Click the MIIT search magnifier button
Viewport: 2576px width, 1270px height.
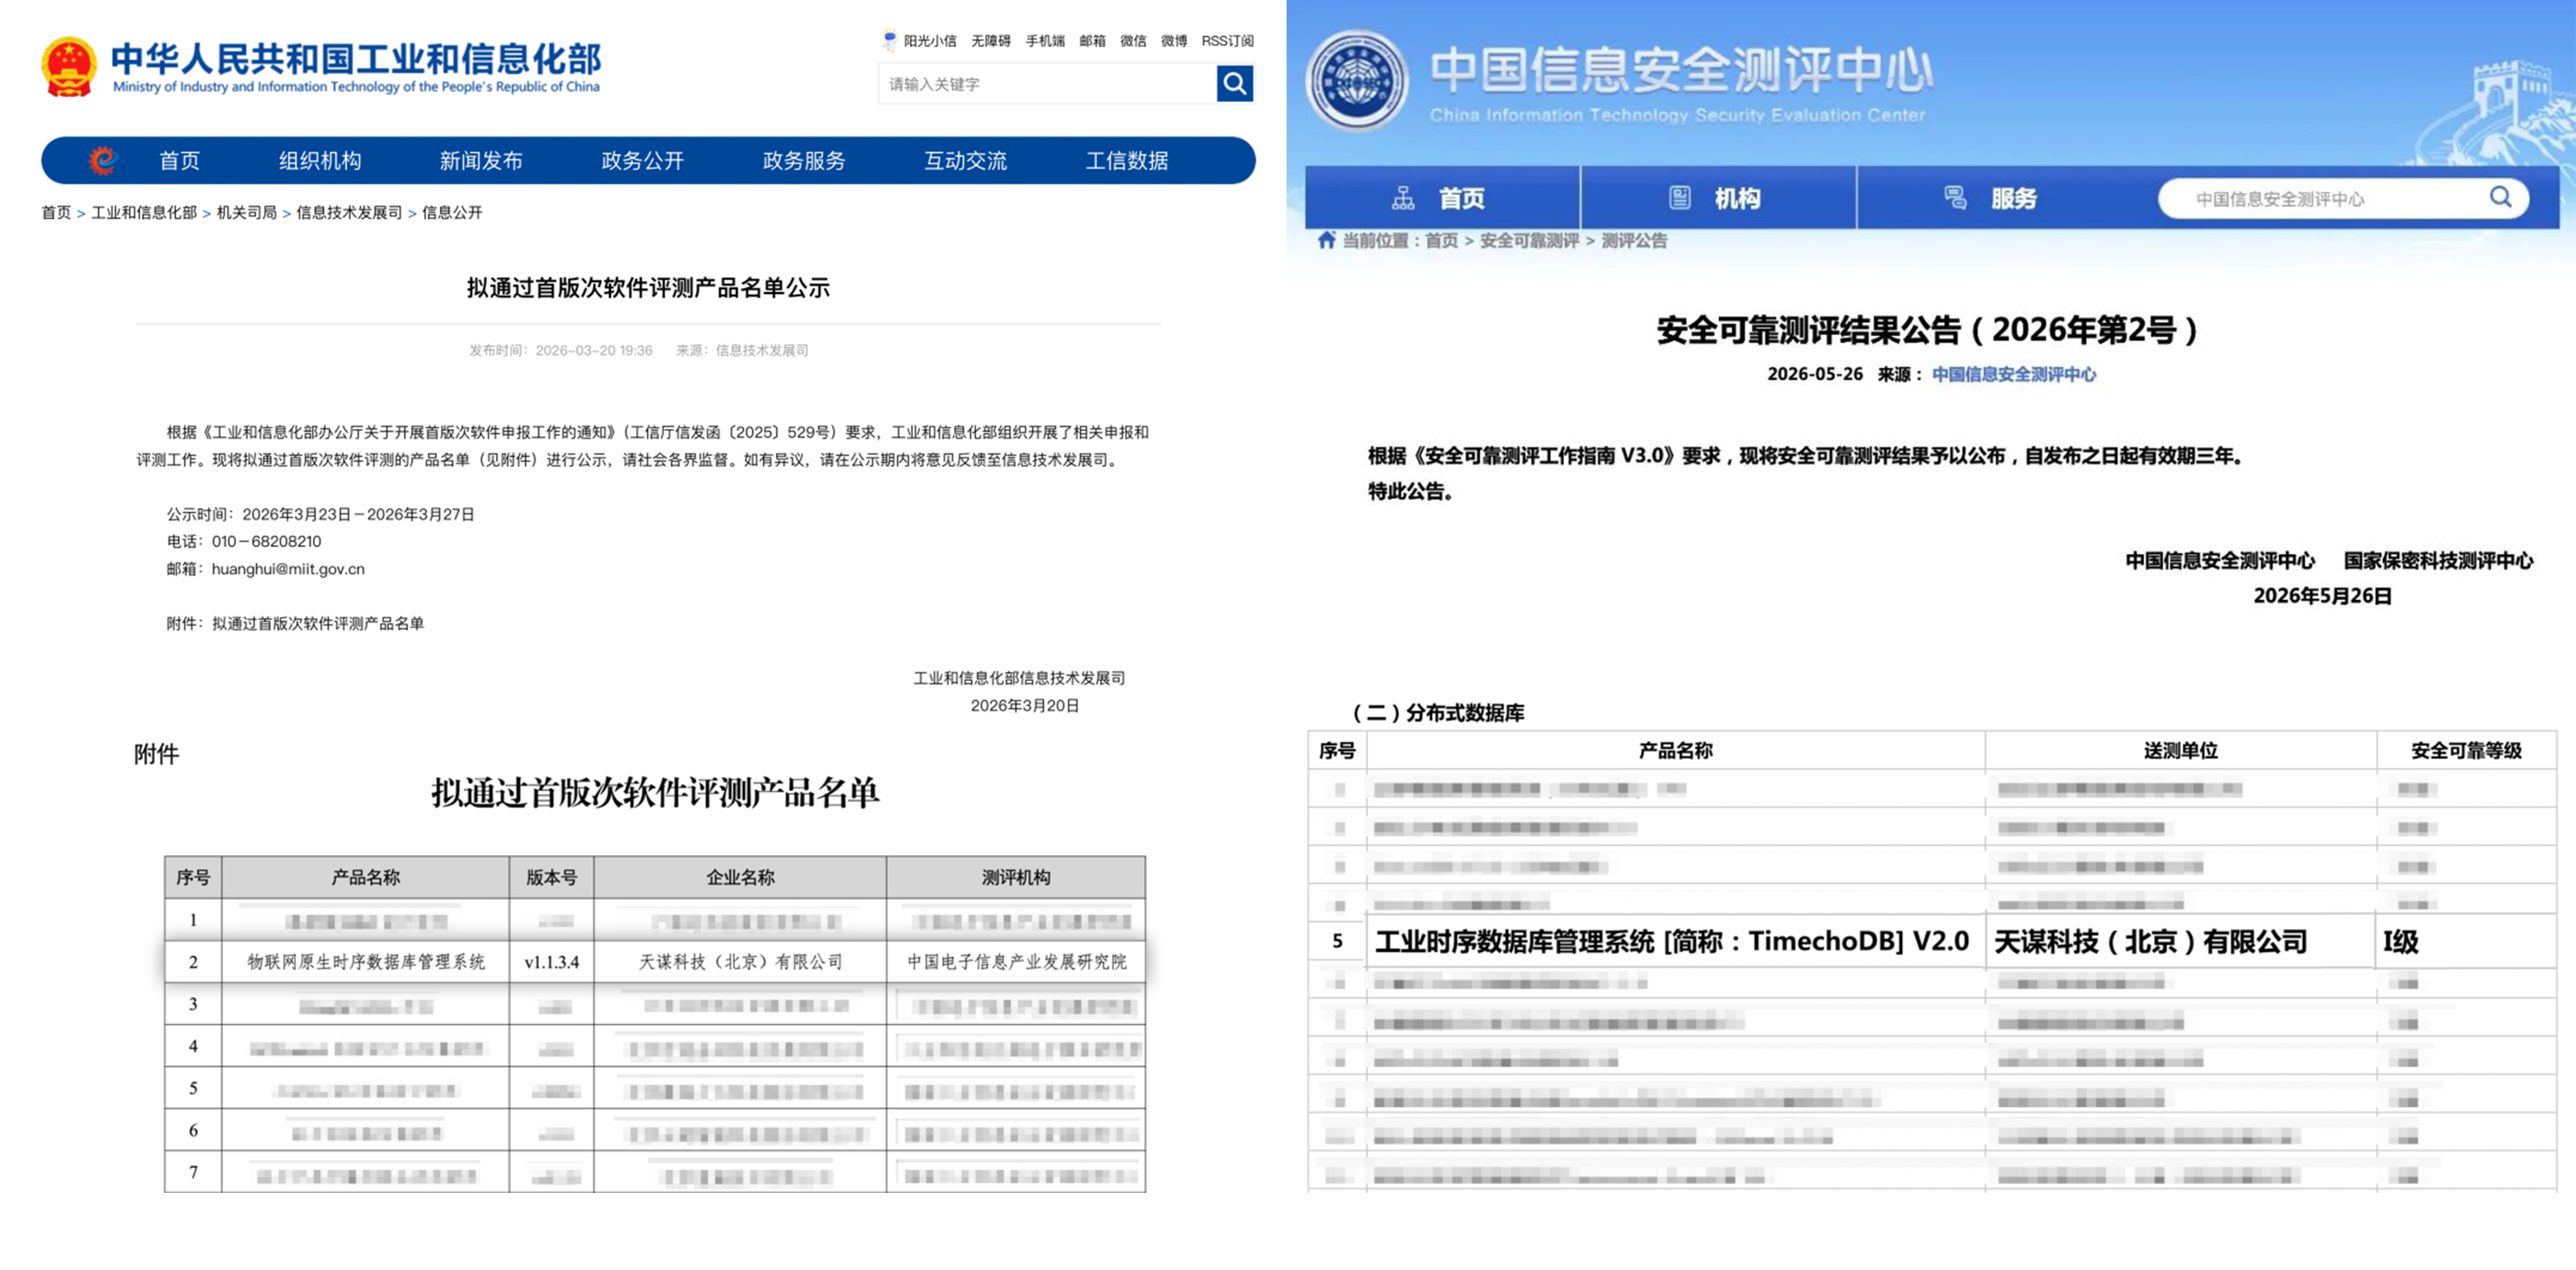coord(1234,83)
